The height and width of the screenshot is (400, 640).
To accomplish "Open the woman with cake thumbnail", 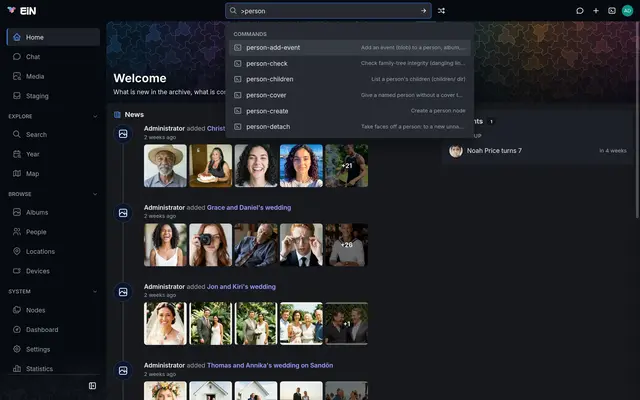I will pos(211,166).
